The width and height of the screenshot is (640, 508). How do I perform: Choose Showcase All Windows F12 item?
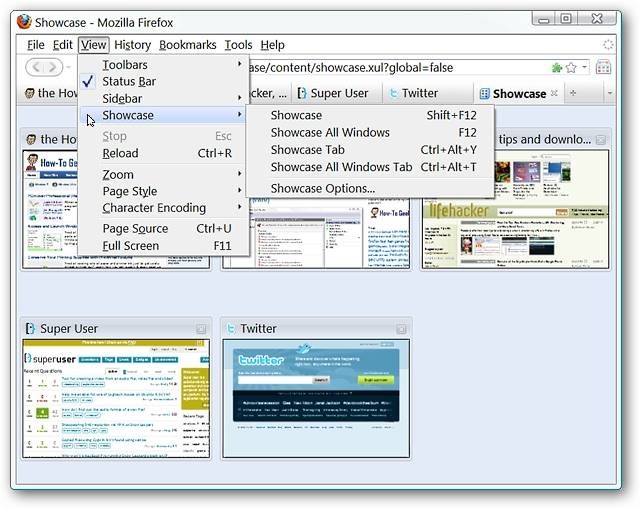coord(370,132)
